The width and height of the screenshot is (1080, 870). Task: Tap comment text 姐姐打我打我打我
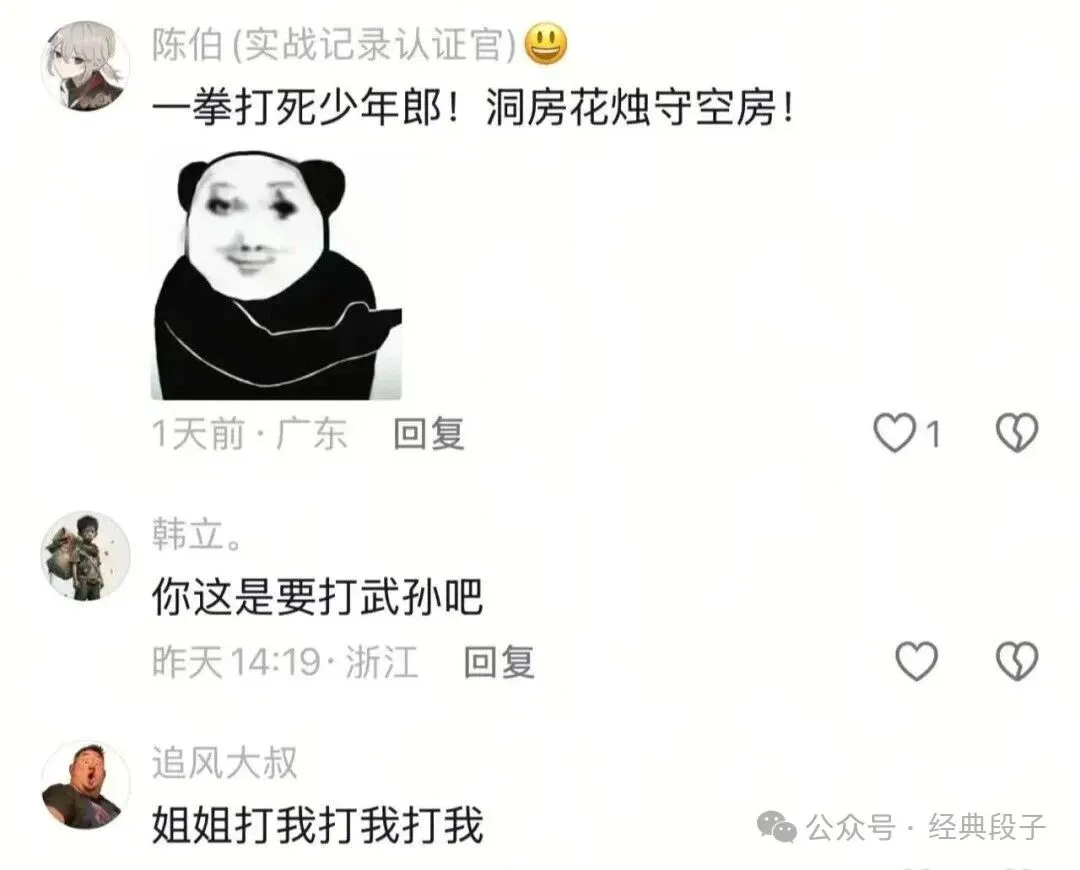(x=317, y=825)
